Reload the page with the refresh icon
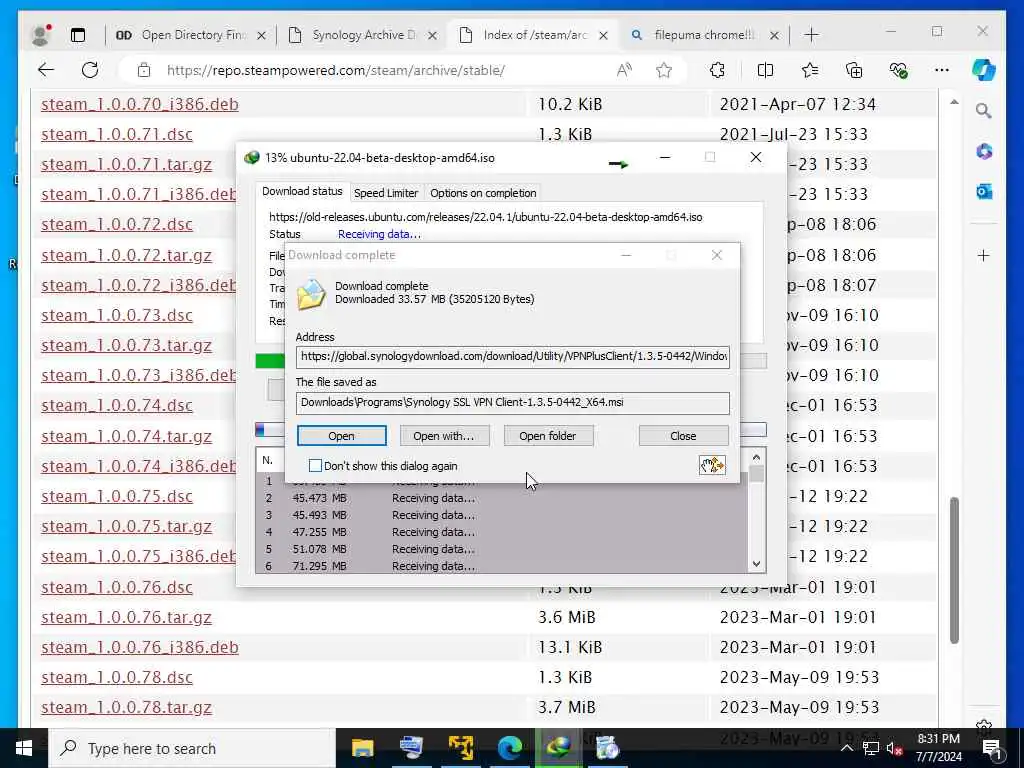This screenshot has width=1024, height=768. (x=90, y=70)
